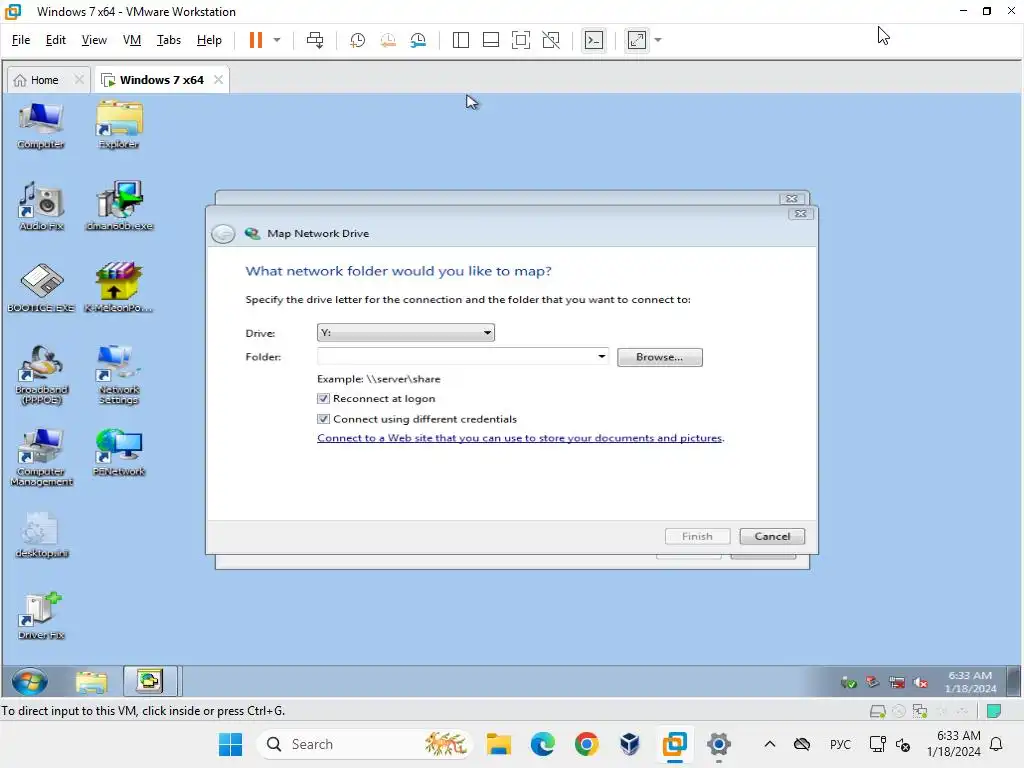Close the Windows 7 x64 tab
1024x768 pixels.
click(x=218, y=80)
